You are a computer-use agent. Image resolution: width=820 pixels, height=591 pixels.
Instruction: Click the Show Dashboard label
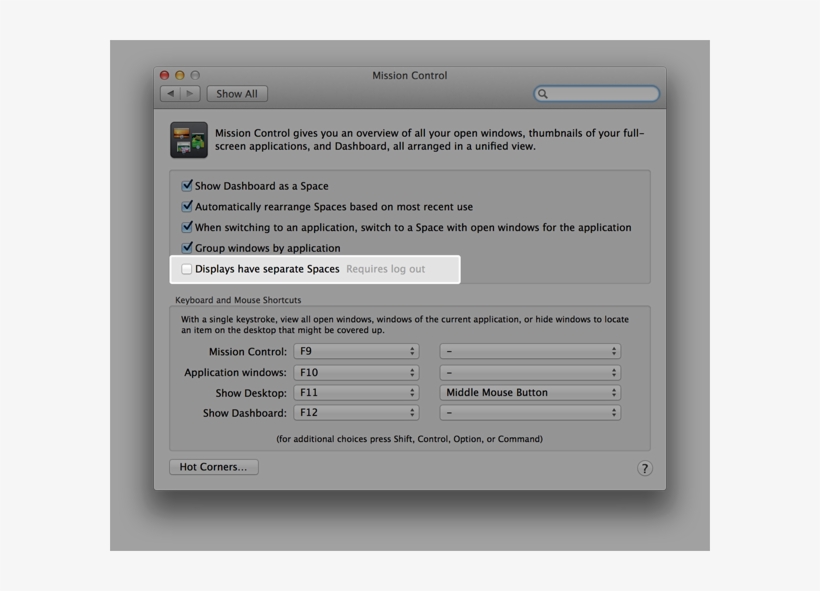245,413
